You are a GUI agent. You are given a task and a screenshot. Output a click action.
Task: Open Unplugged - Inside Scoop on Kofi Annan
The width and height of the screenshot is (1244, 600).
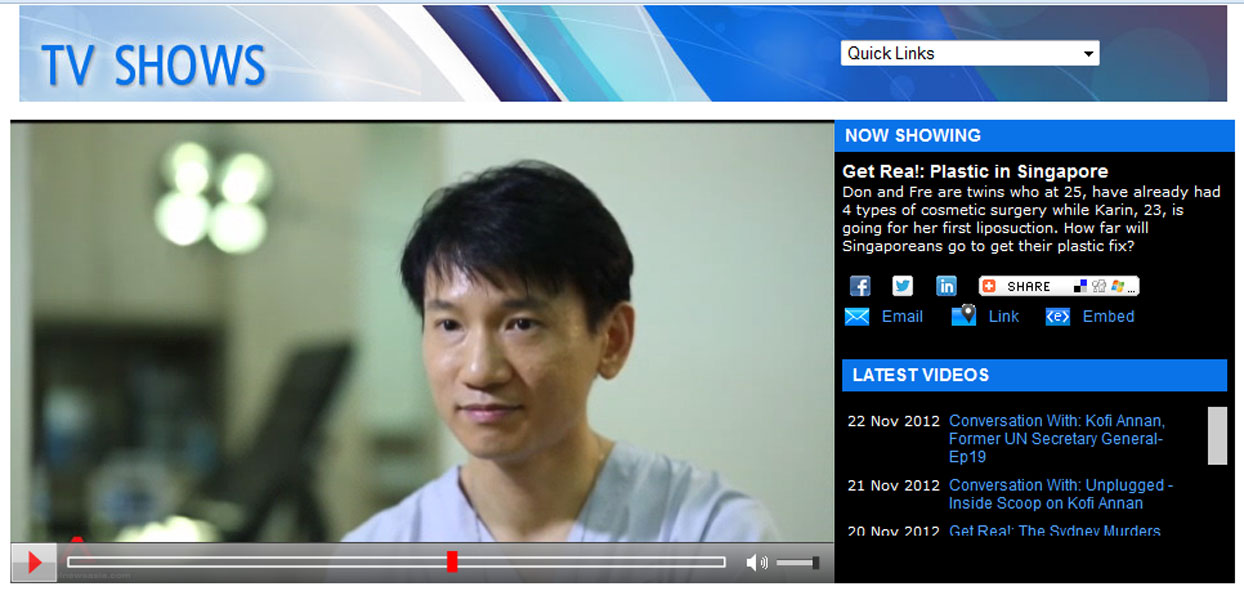1060,494
